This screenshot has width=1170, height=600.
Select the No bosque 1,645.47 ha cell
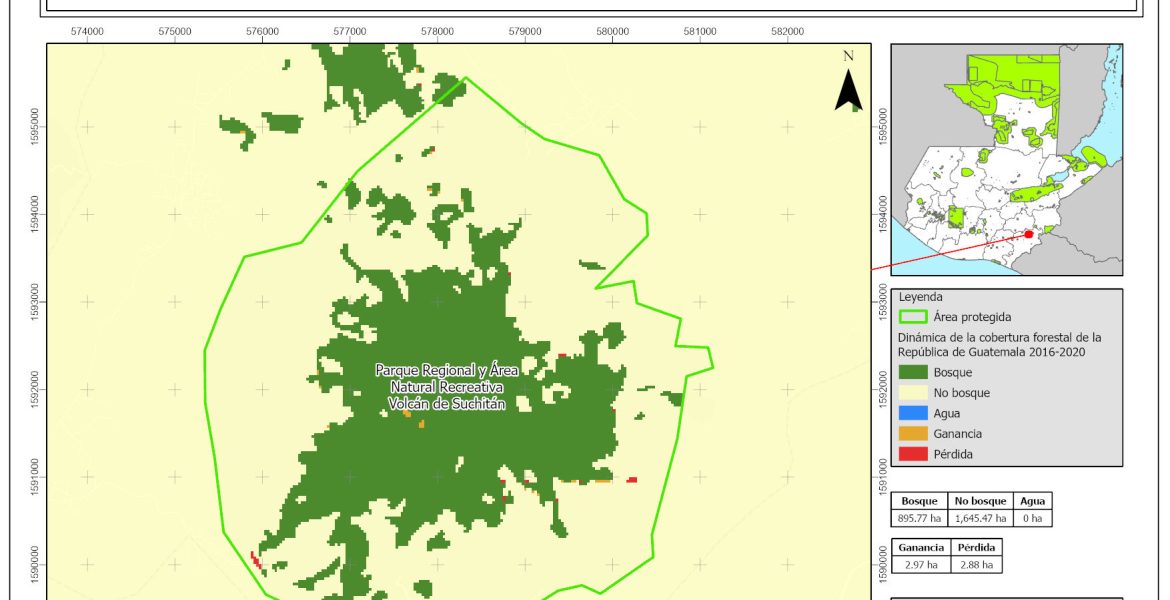pyautogui.click(x=980, y=518)
